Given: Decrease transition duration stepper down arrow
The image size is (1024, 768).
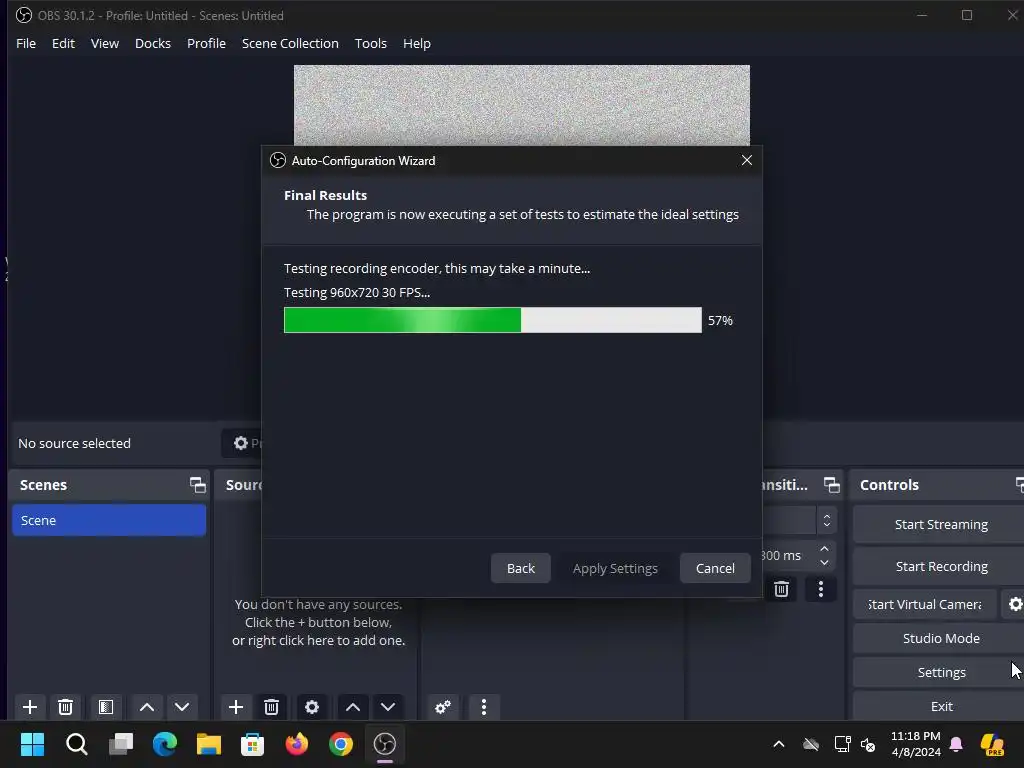Looking at the screenshot, I should click(x=824, y=562).
